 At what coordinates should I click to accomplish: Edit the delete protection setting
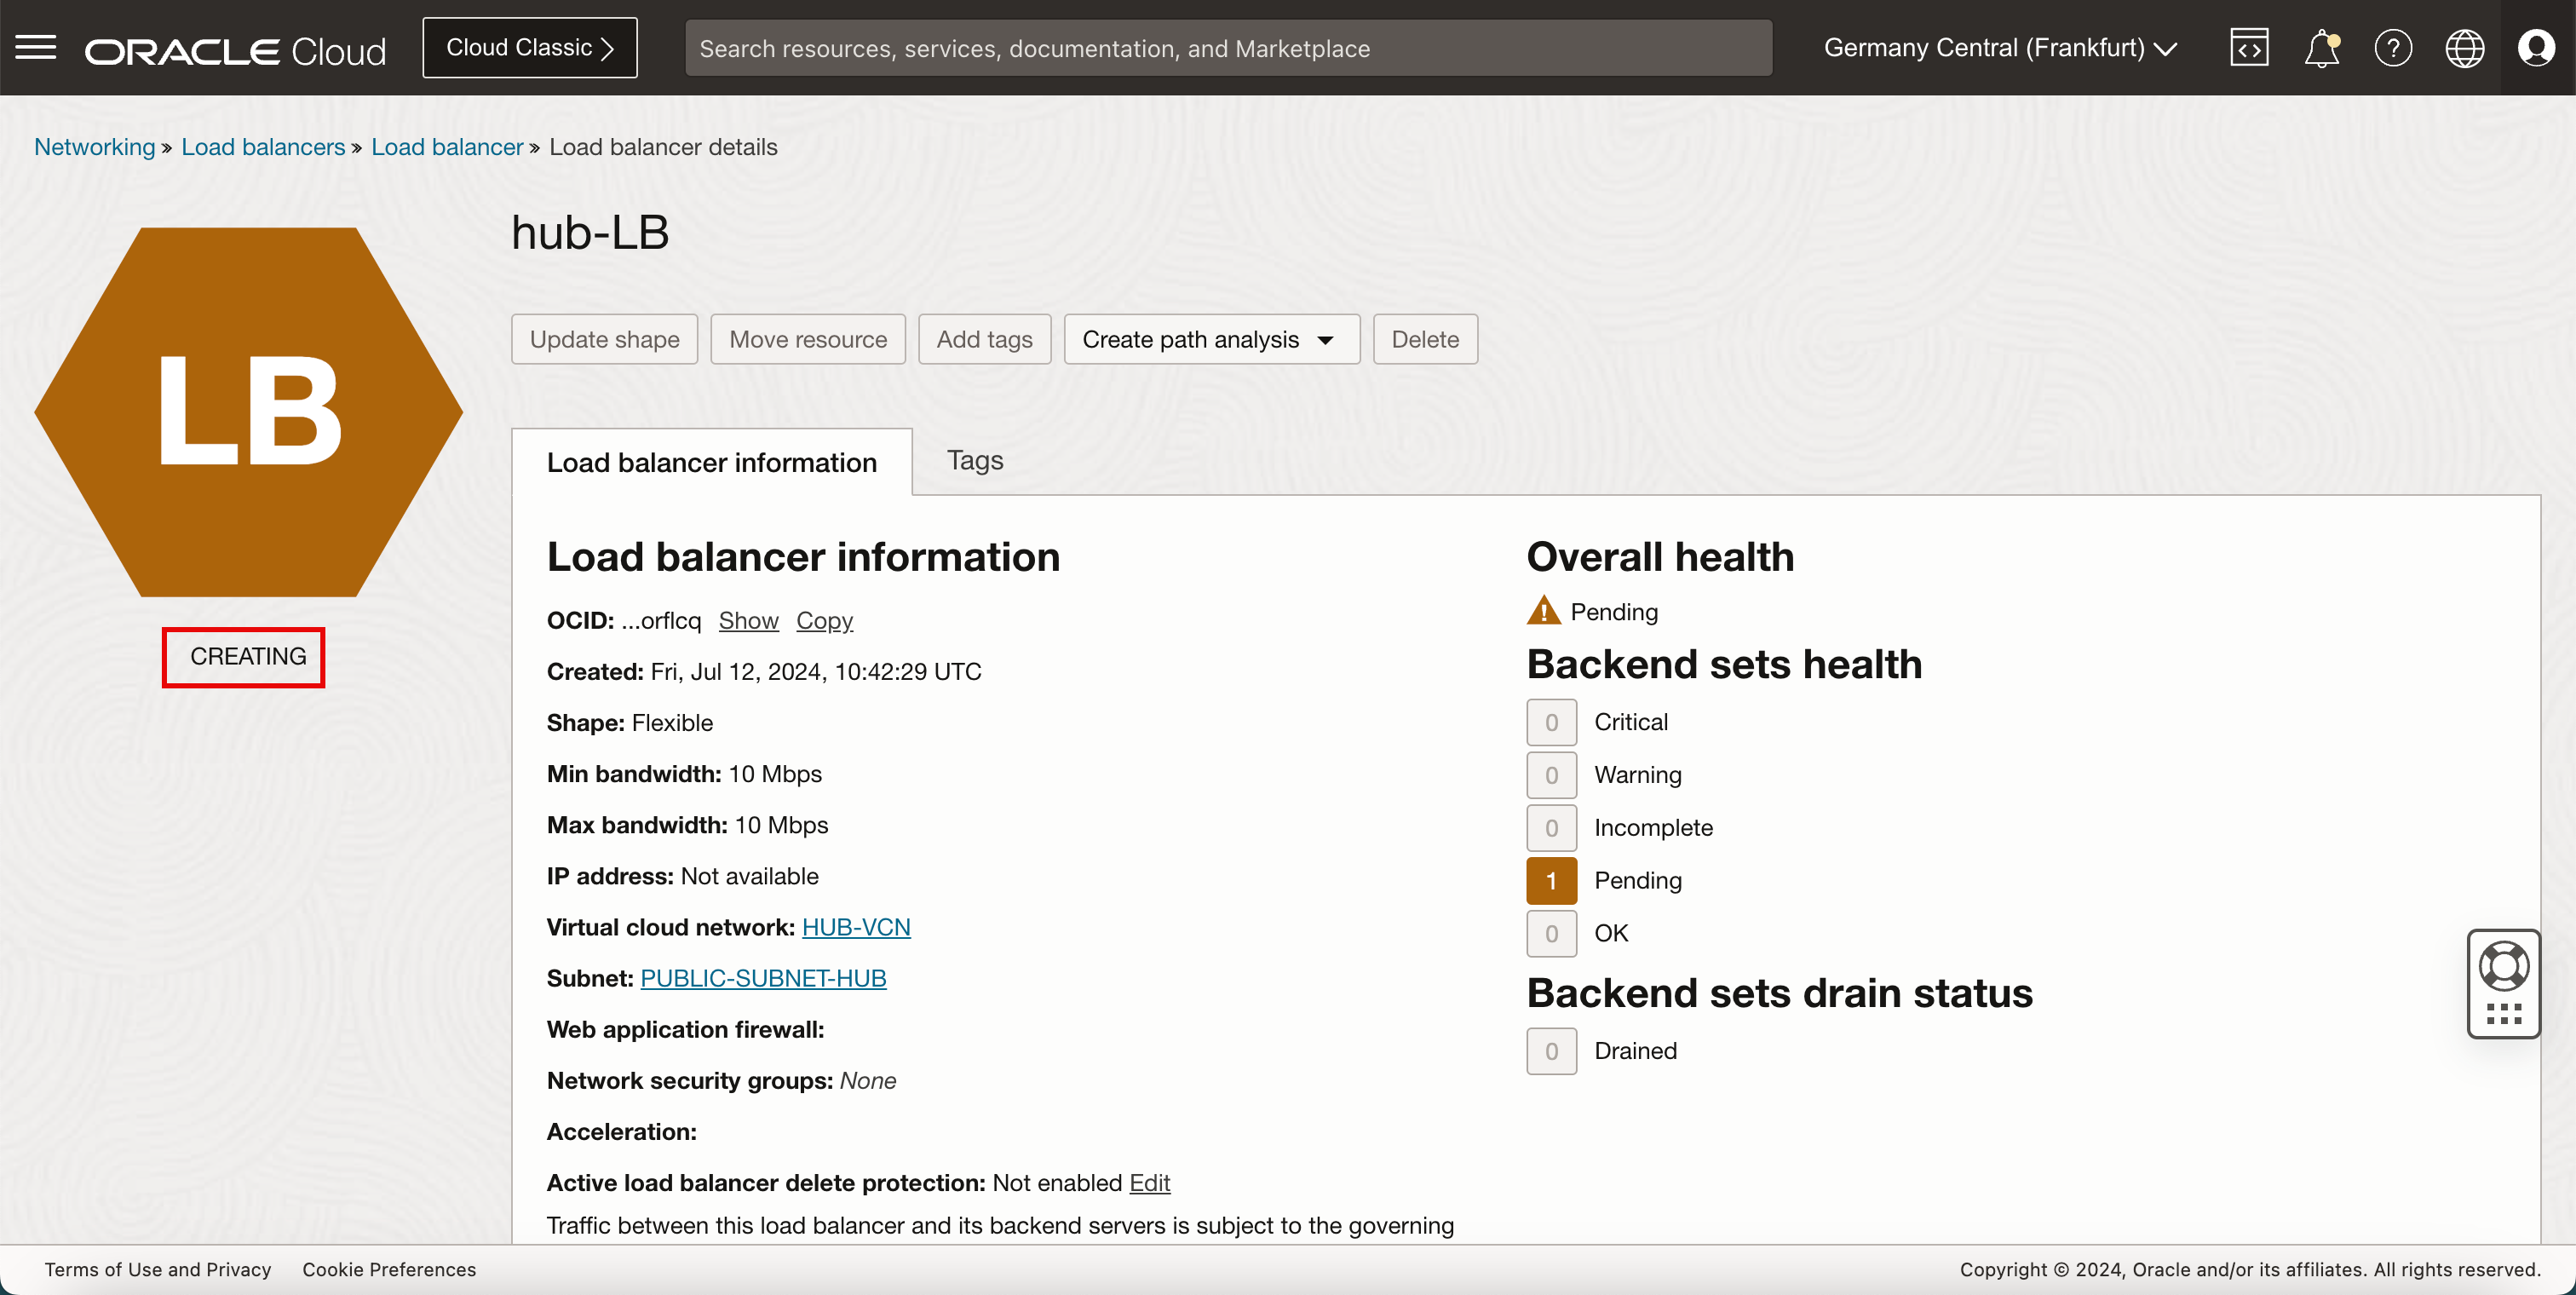(1149, 1182)
